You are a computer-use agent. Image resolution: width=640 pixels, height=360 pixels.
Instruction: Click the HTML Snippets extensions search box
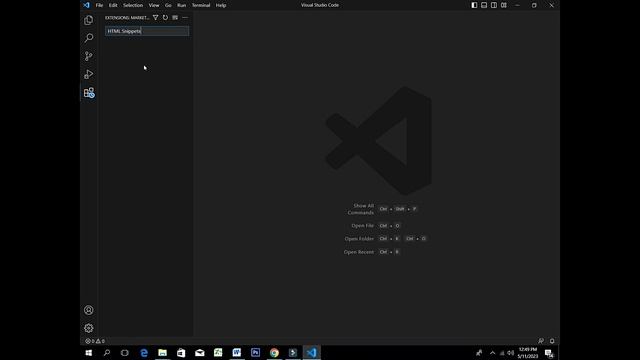(x=147, y=31)
